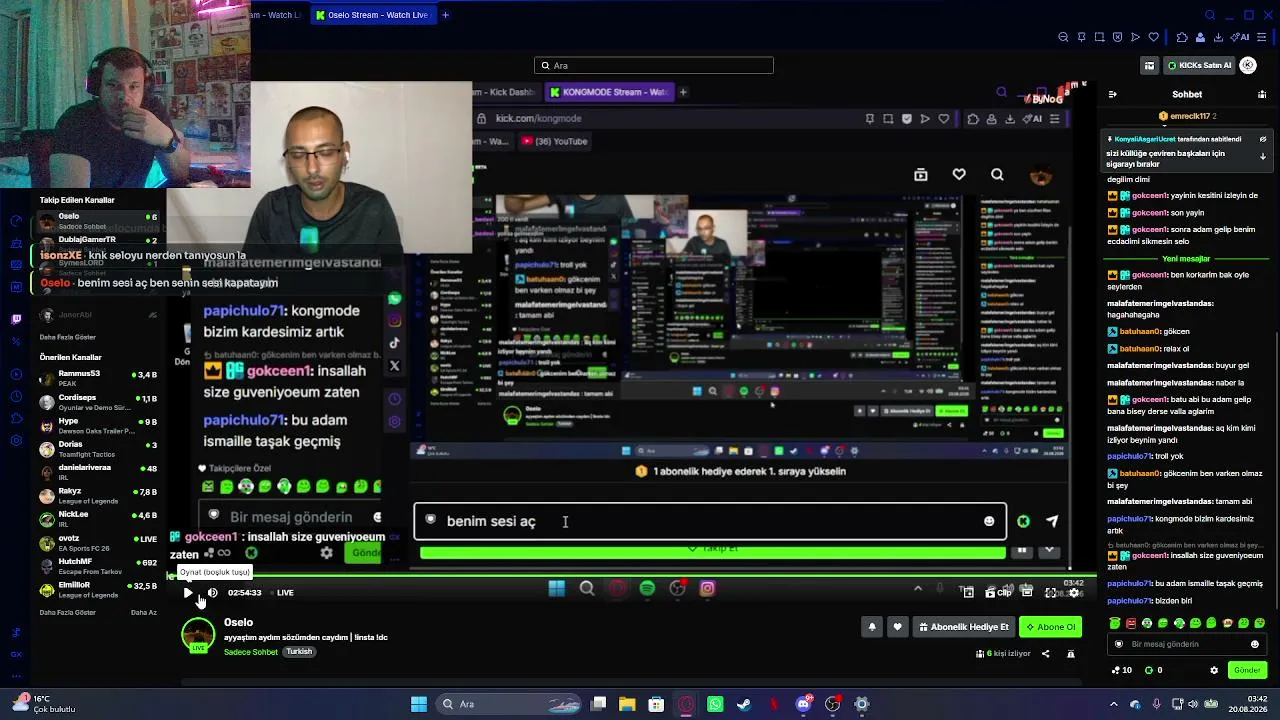This screenshot has height=720, width=1280.
Task: Mute the stream volume speaker icon
Action: click(212, 593)
